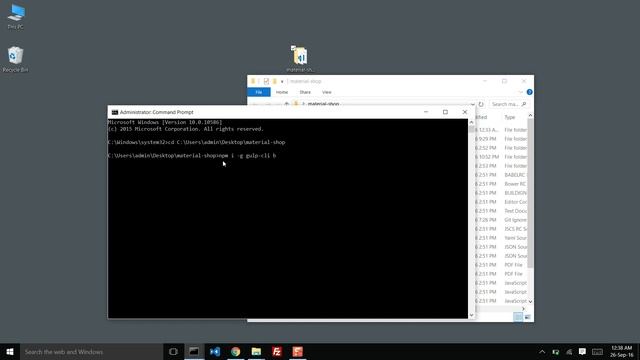This screenshot has height=360, width=640.
Task: Select the Bower RC file row
Action: coord(501,184)
